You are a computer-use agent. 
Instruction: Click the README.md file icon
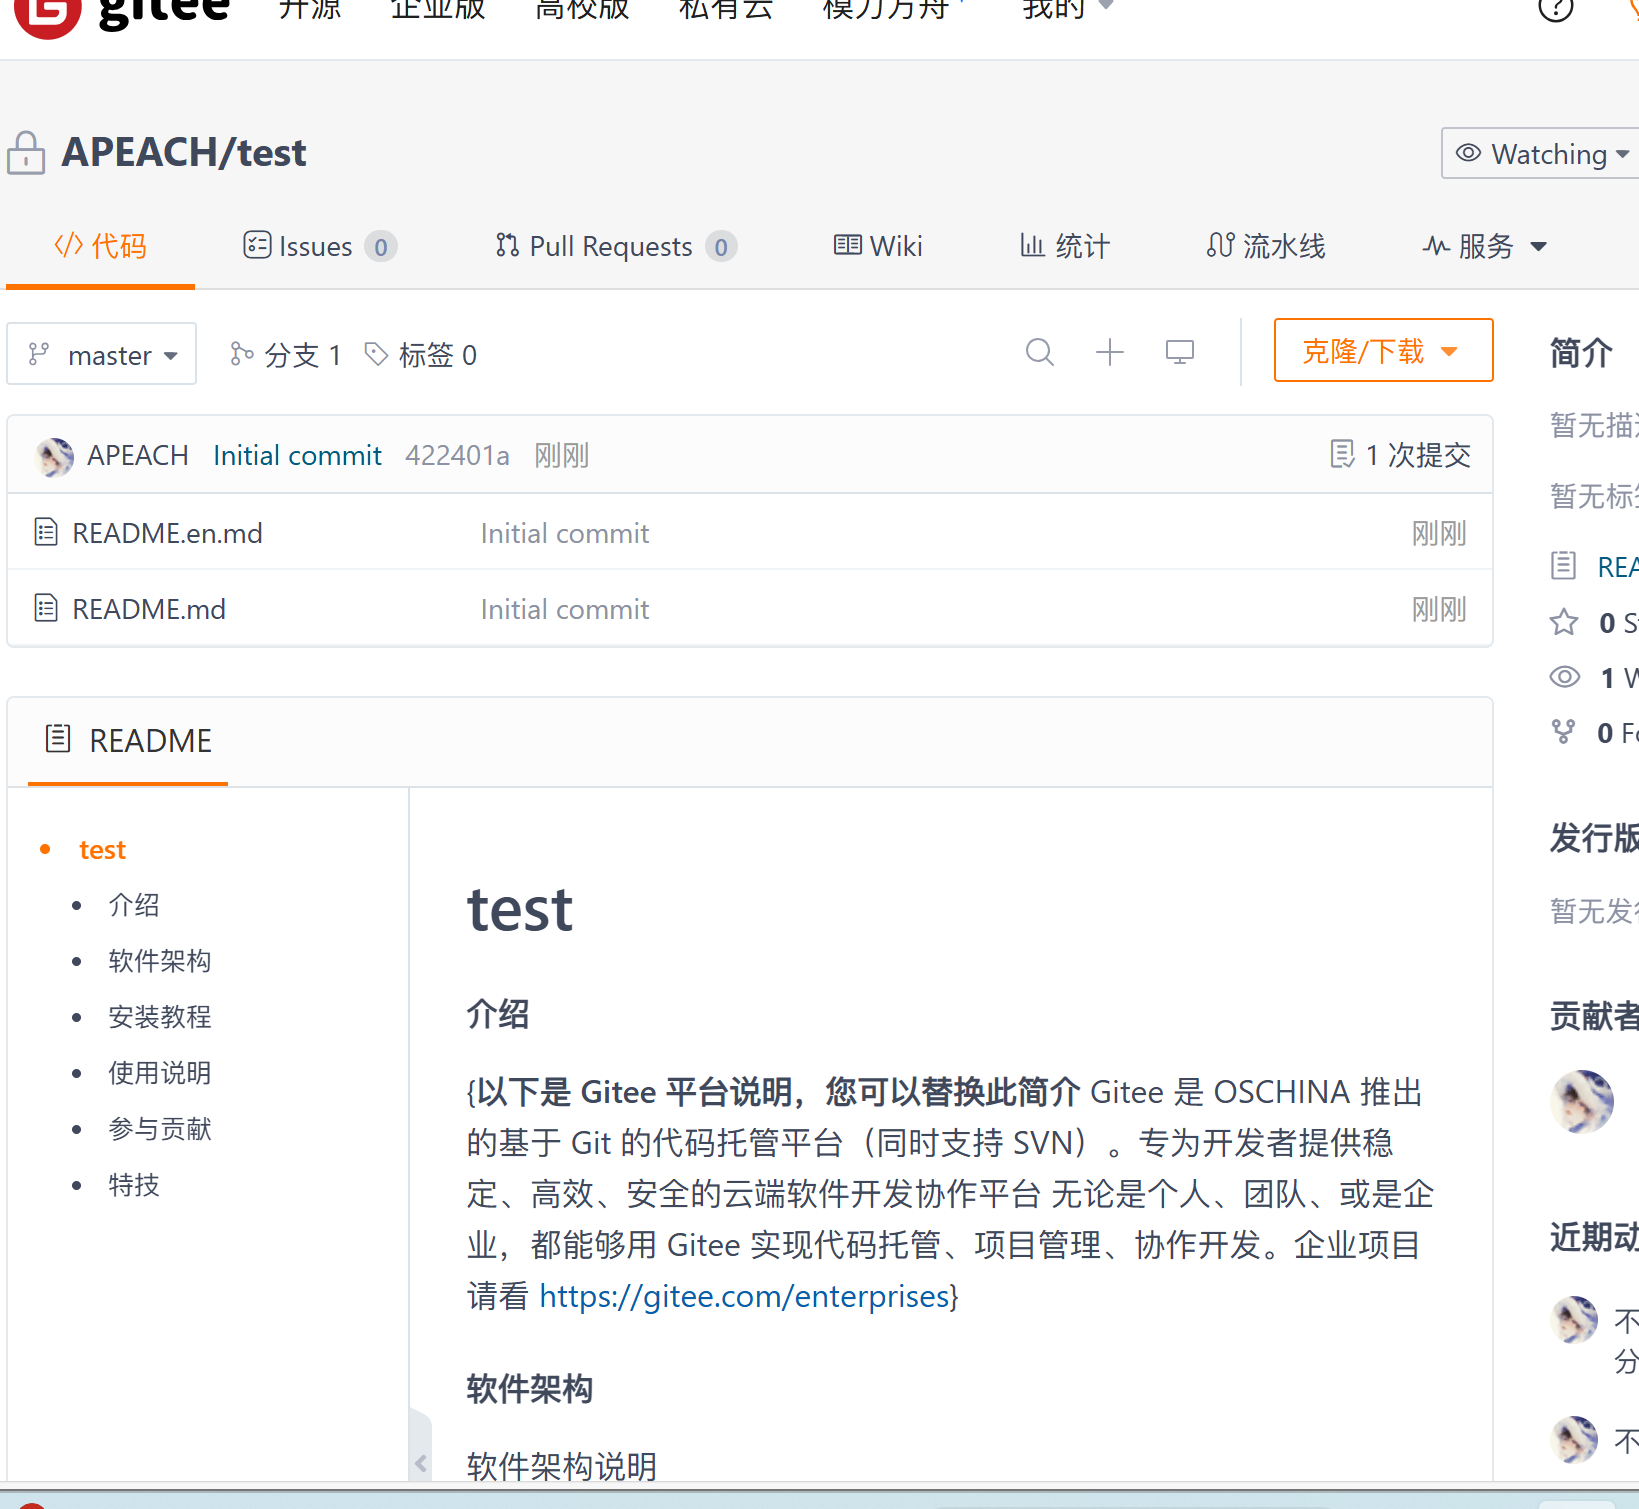pyautogui.click(x=46, y=608)
